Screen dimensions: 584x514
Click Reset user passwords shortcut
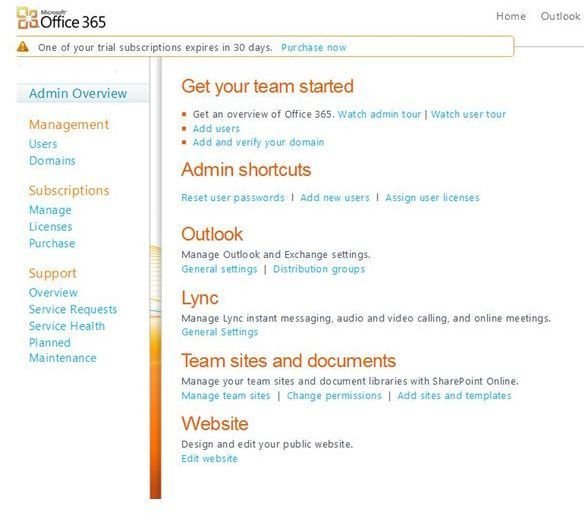(233, 198)
